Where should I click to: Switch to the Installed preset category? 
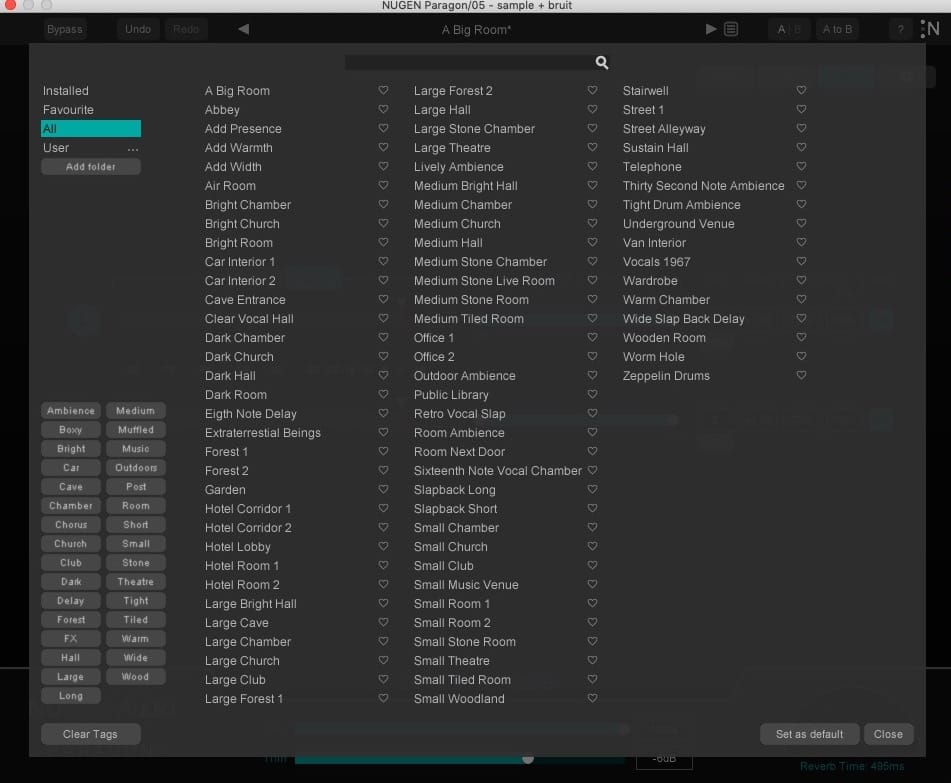click(x=66, y=90)
